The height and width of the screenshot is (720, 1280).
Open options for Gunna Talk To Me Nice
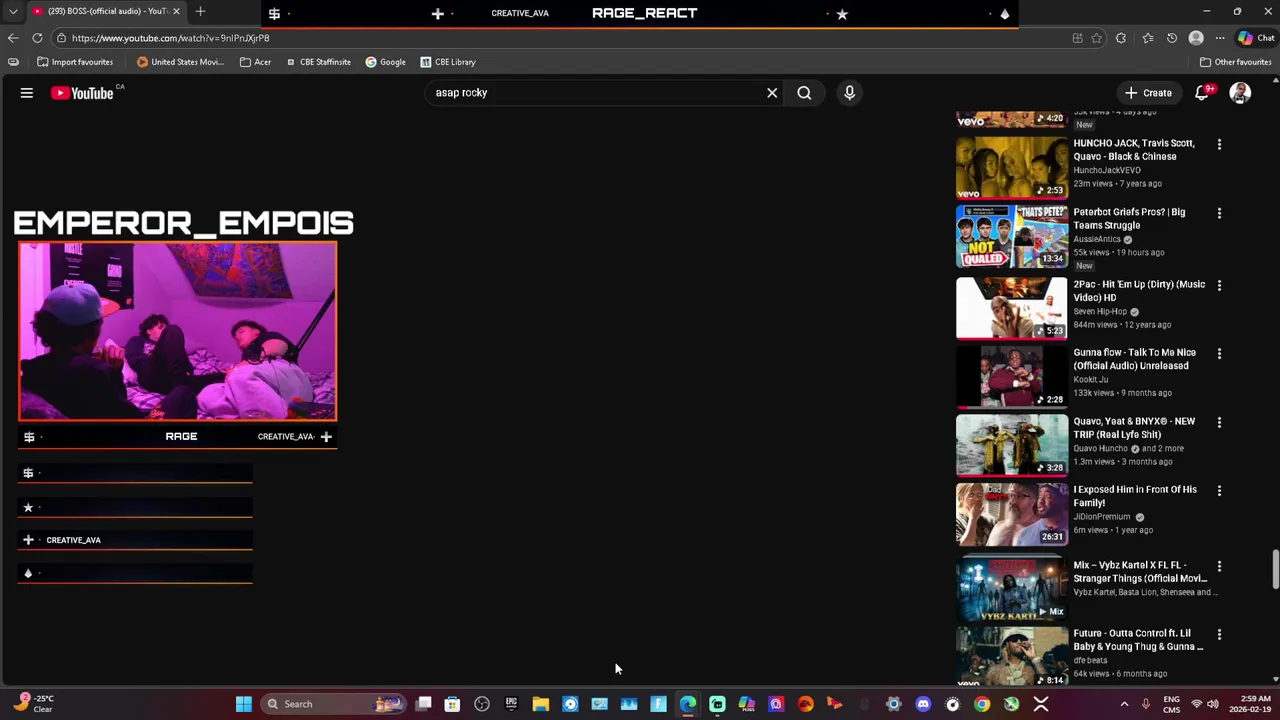1219,353
